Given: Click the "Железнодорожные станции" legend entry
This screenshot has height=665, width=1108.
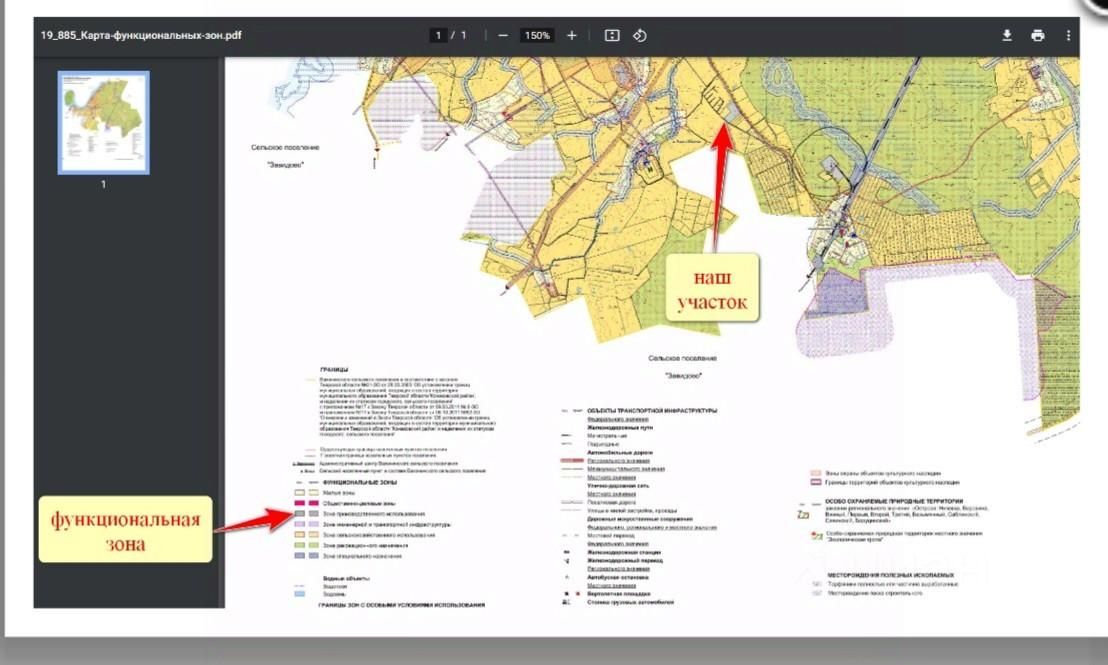Looking at the screenshot, I should tap(624, 553).
